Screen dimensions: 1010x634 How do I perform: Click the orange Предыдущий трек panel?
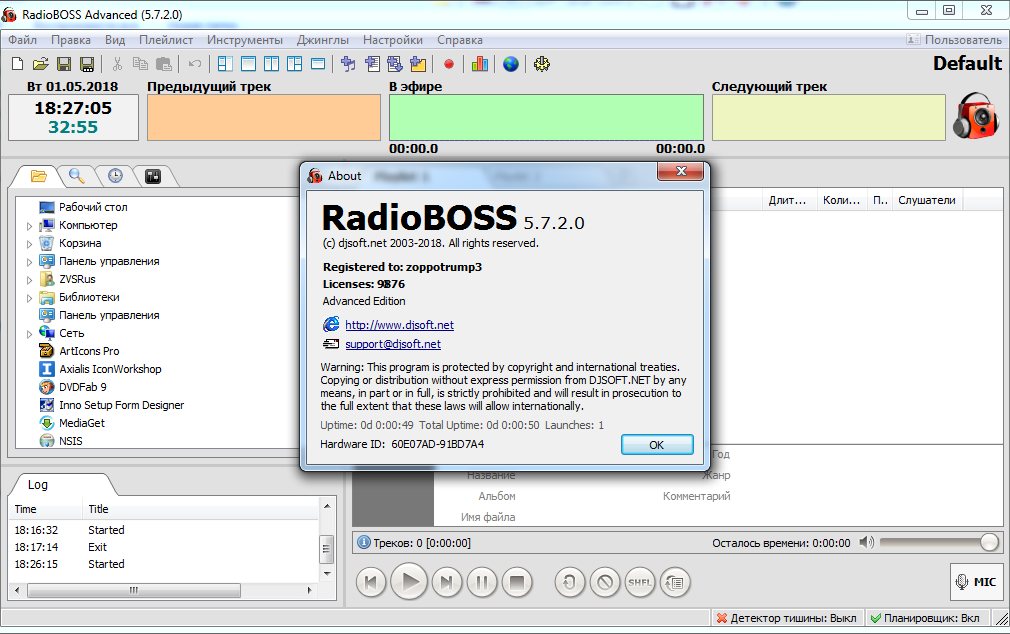click(x=264, y=117)
